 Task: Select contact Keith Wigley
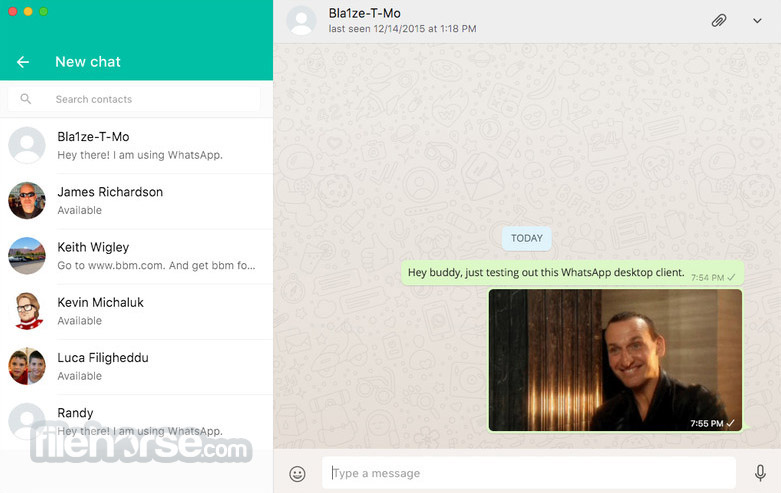point(136,256)
